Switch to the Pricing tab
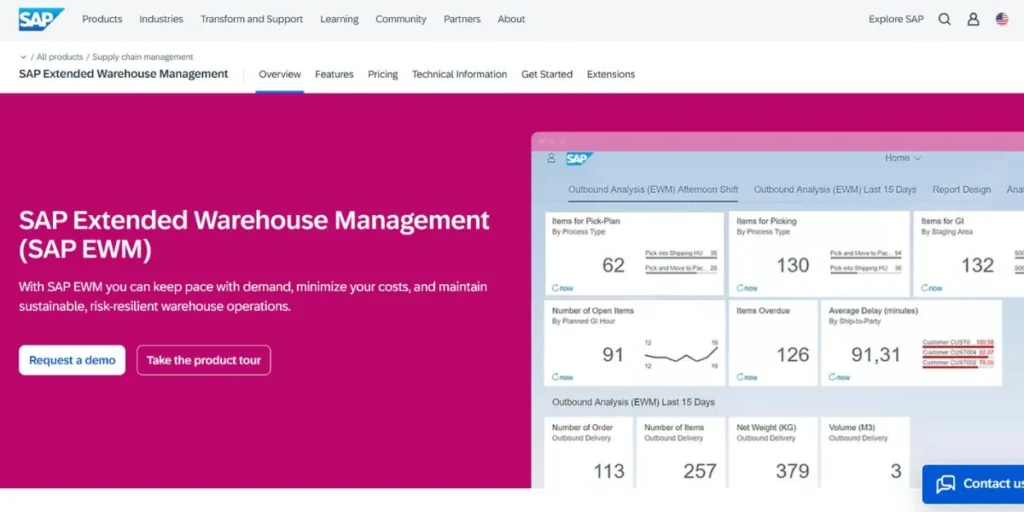 click(382, 74)
